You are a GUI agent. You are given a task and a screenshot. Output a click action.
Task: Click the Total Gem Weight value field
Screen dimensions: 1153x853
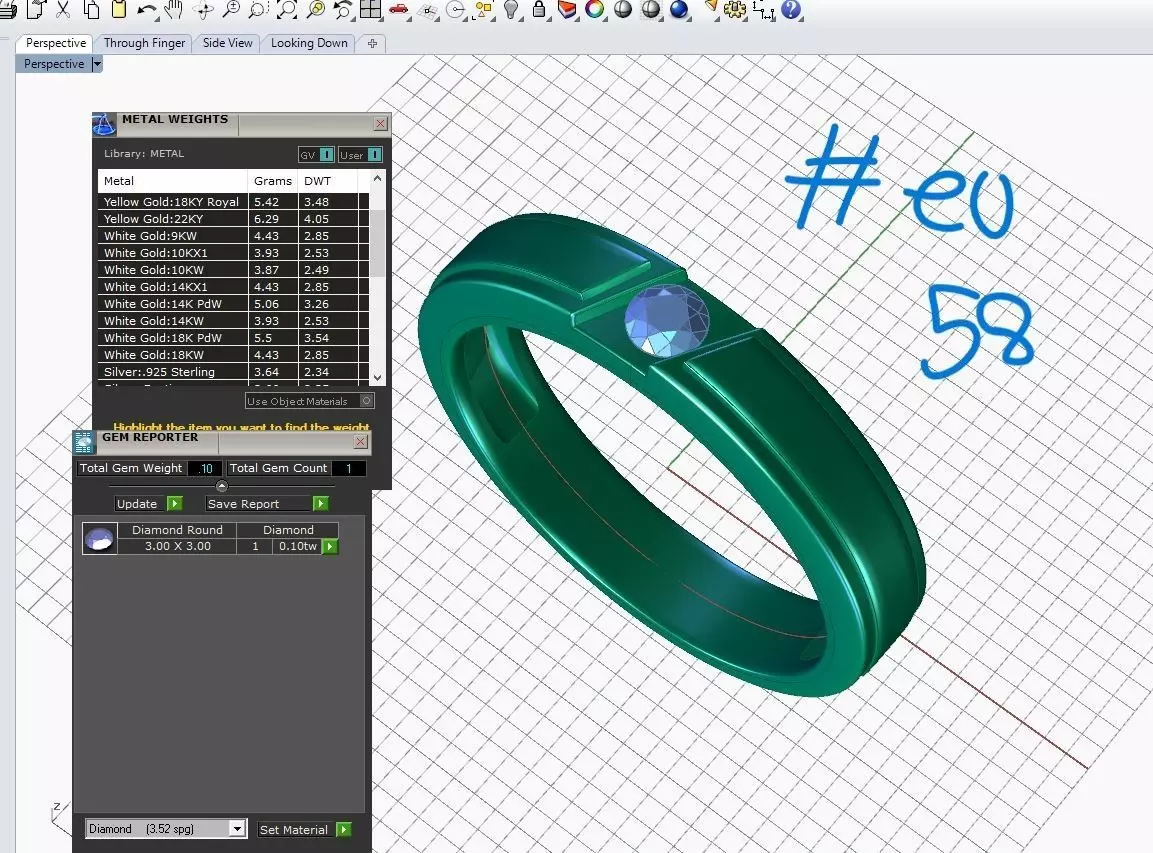205,468
